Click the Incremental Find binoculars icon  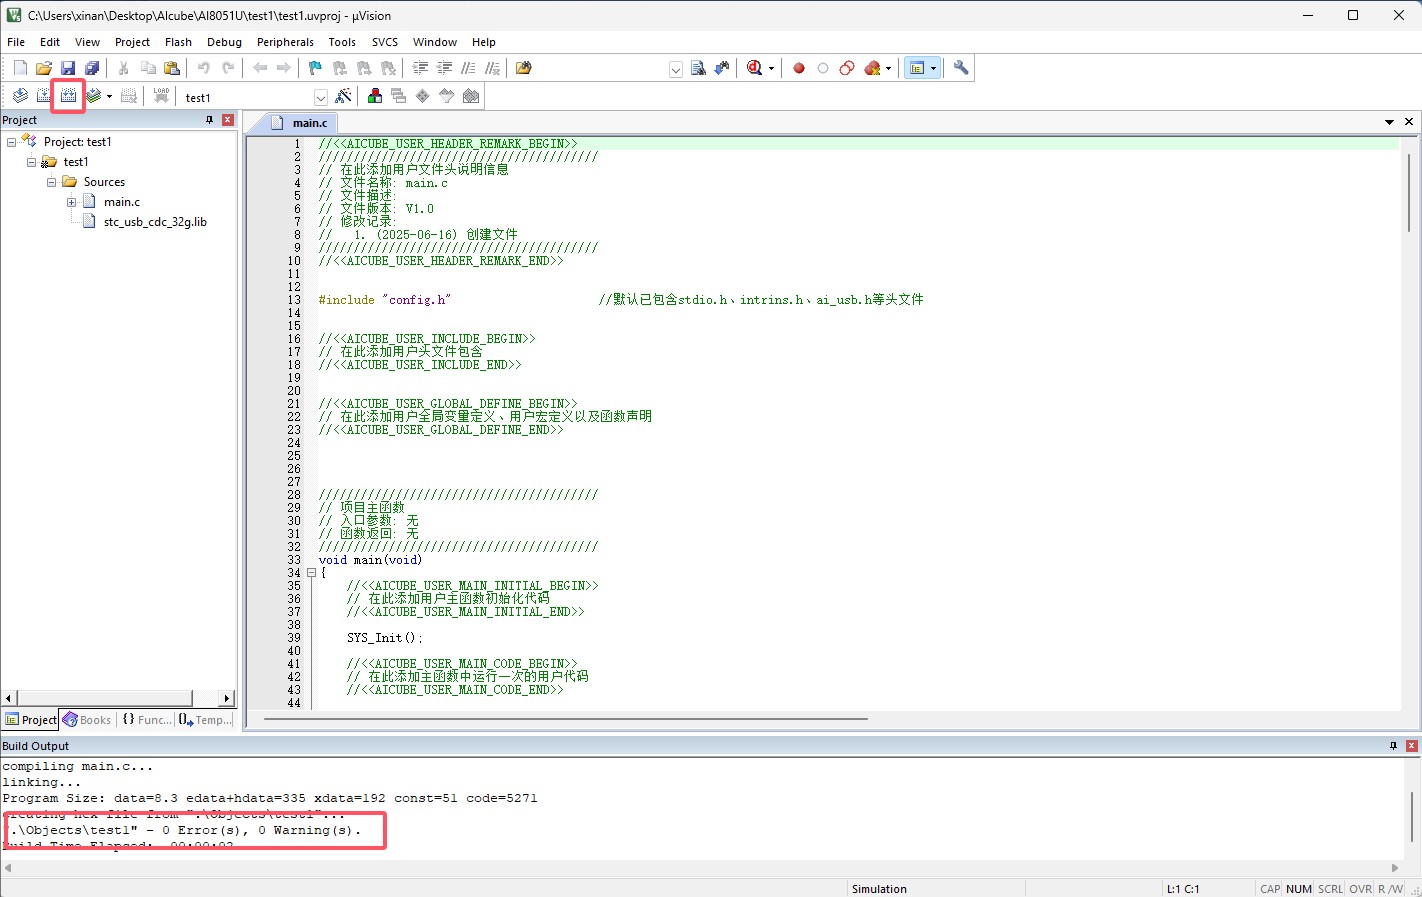click(x=722, y=68)
